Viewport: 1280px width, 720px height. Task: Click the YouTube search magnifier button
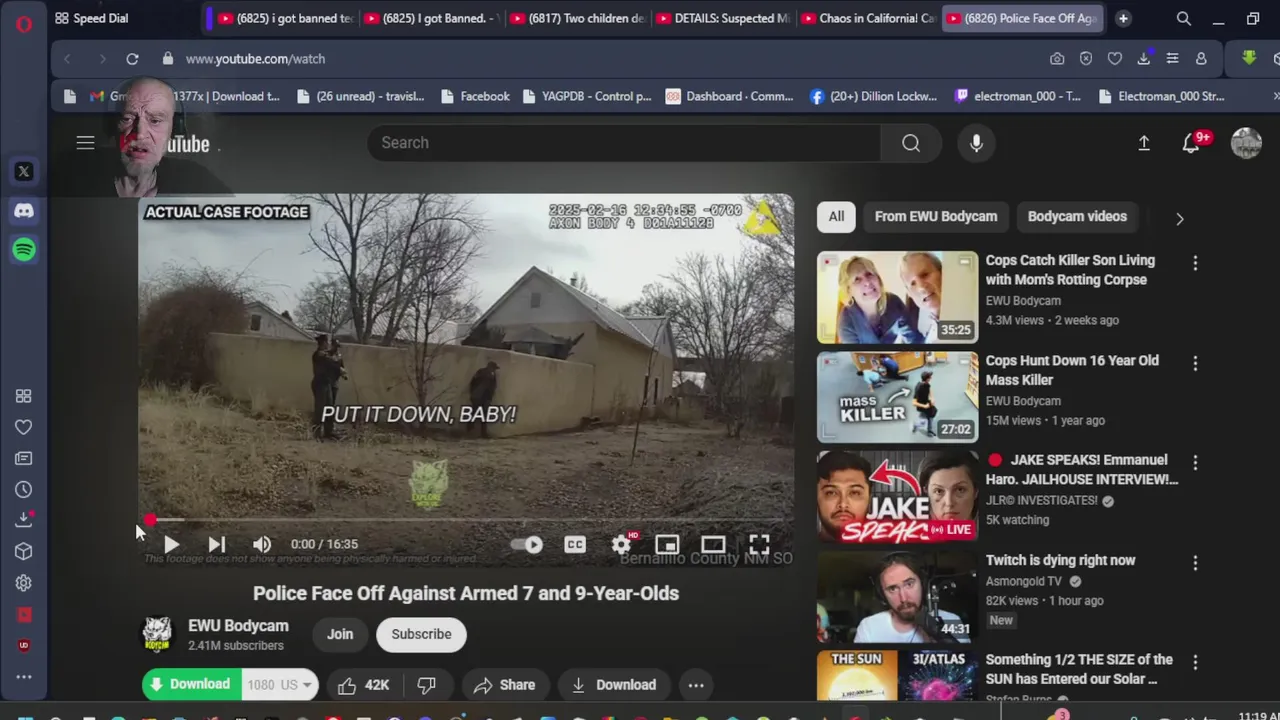coord(911,143)
